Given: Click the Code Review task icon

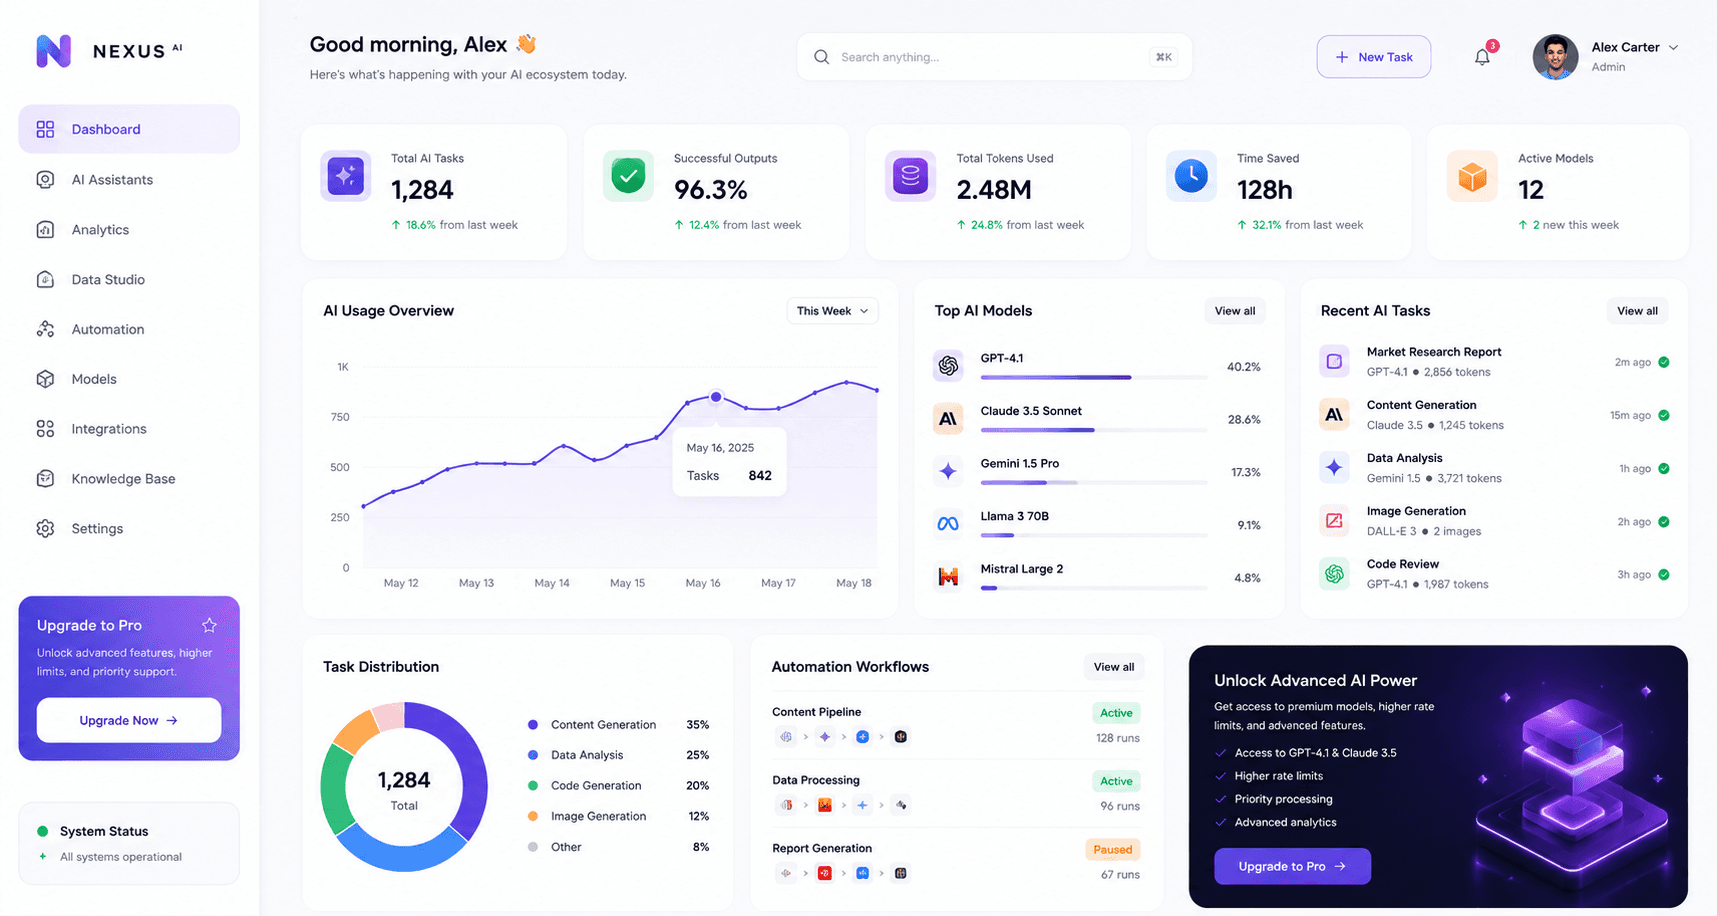Looking at the screenshot, I should coord(1334,574).
